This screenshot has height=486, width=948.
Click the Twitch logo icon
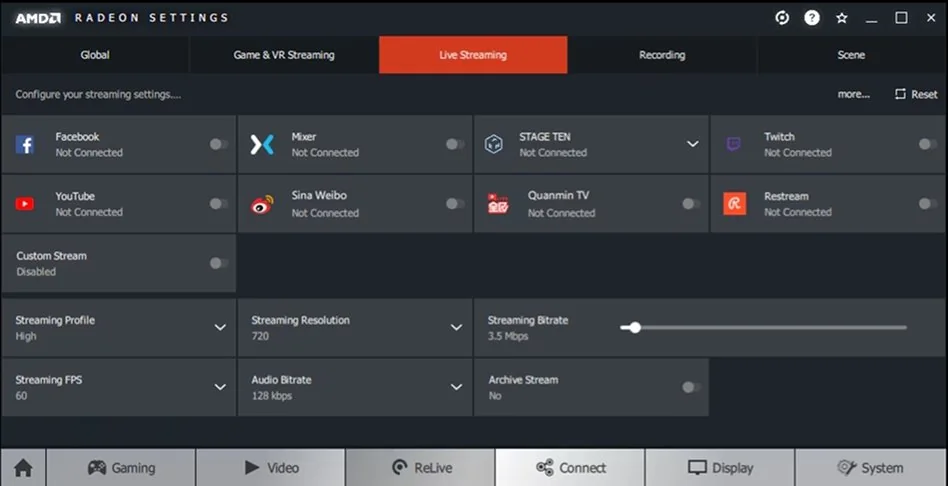[734, 145]
